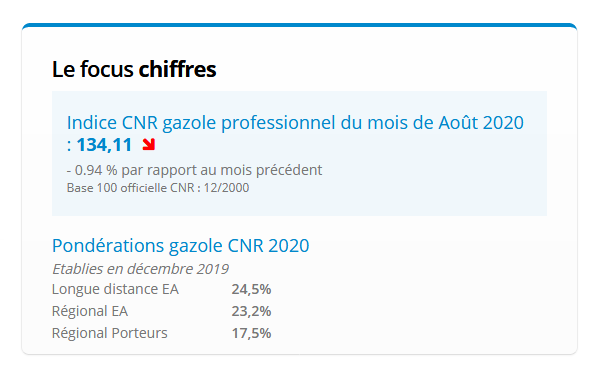Click the word chiffres in heading
The image size is (596, 377).
pyautogui.click(x=177, y=69)
